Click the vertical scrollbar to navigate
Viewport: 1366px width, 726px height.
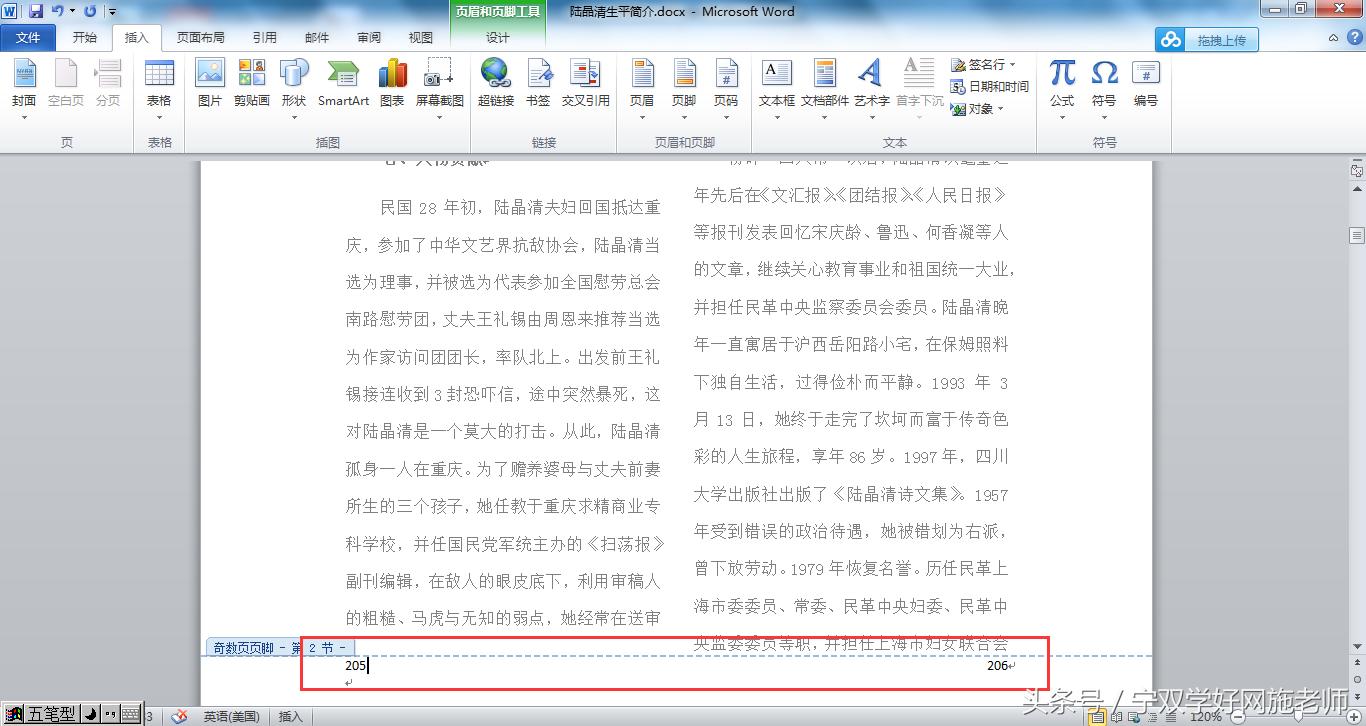pyautogui.click(x=1357, y=400)
